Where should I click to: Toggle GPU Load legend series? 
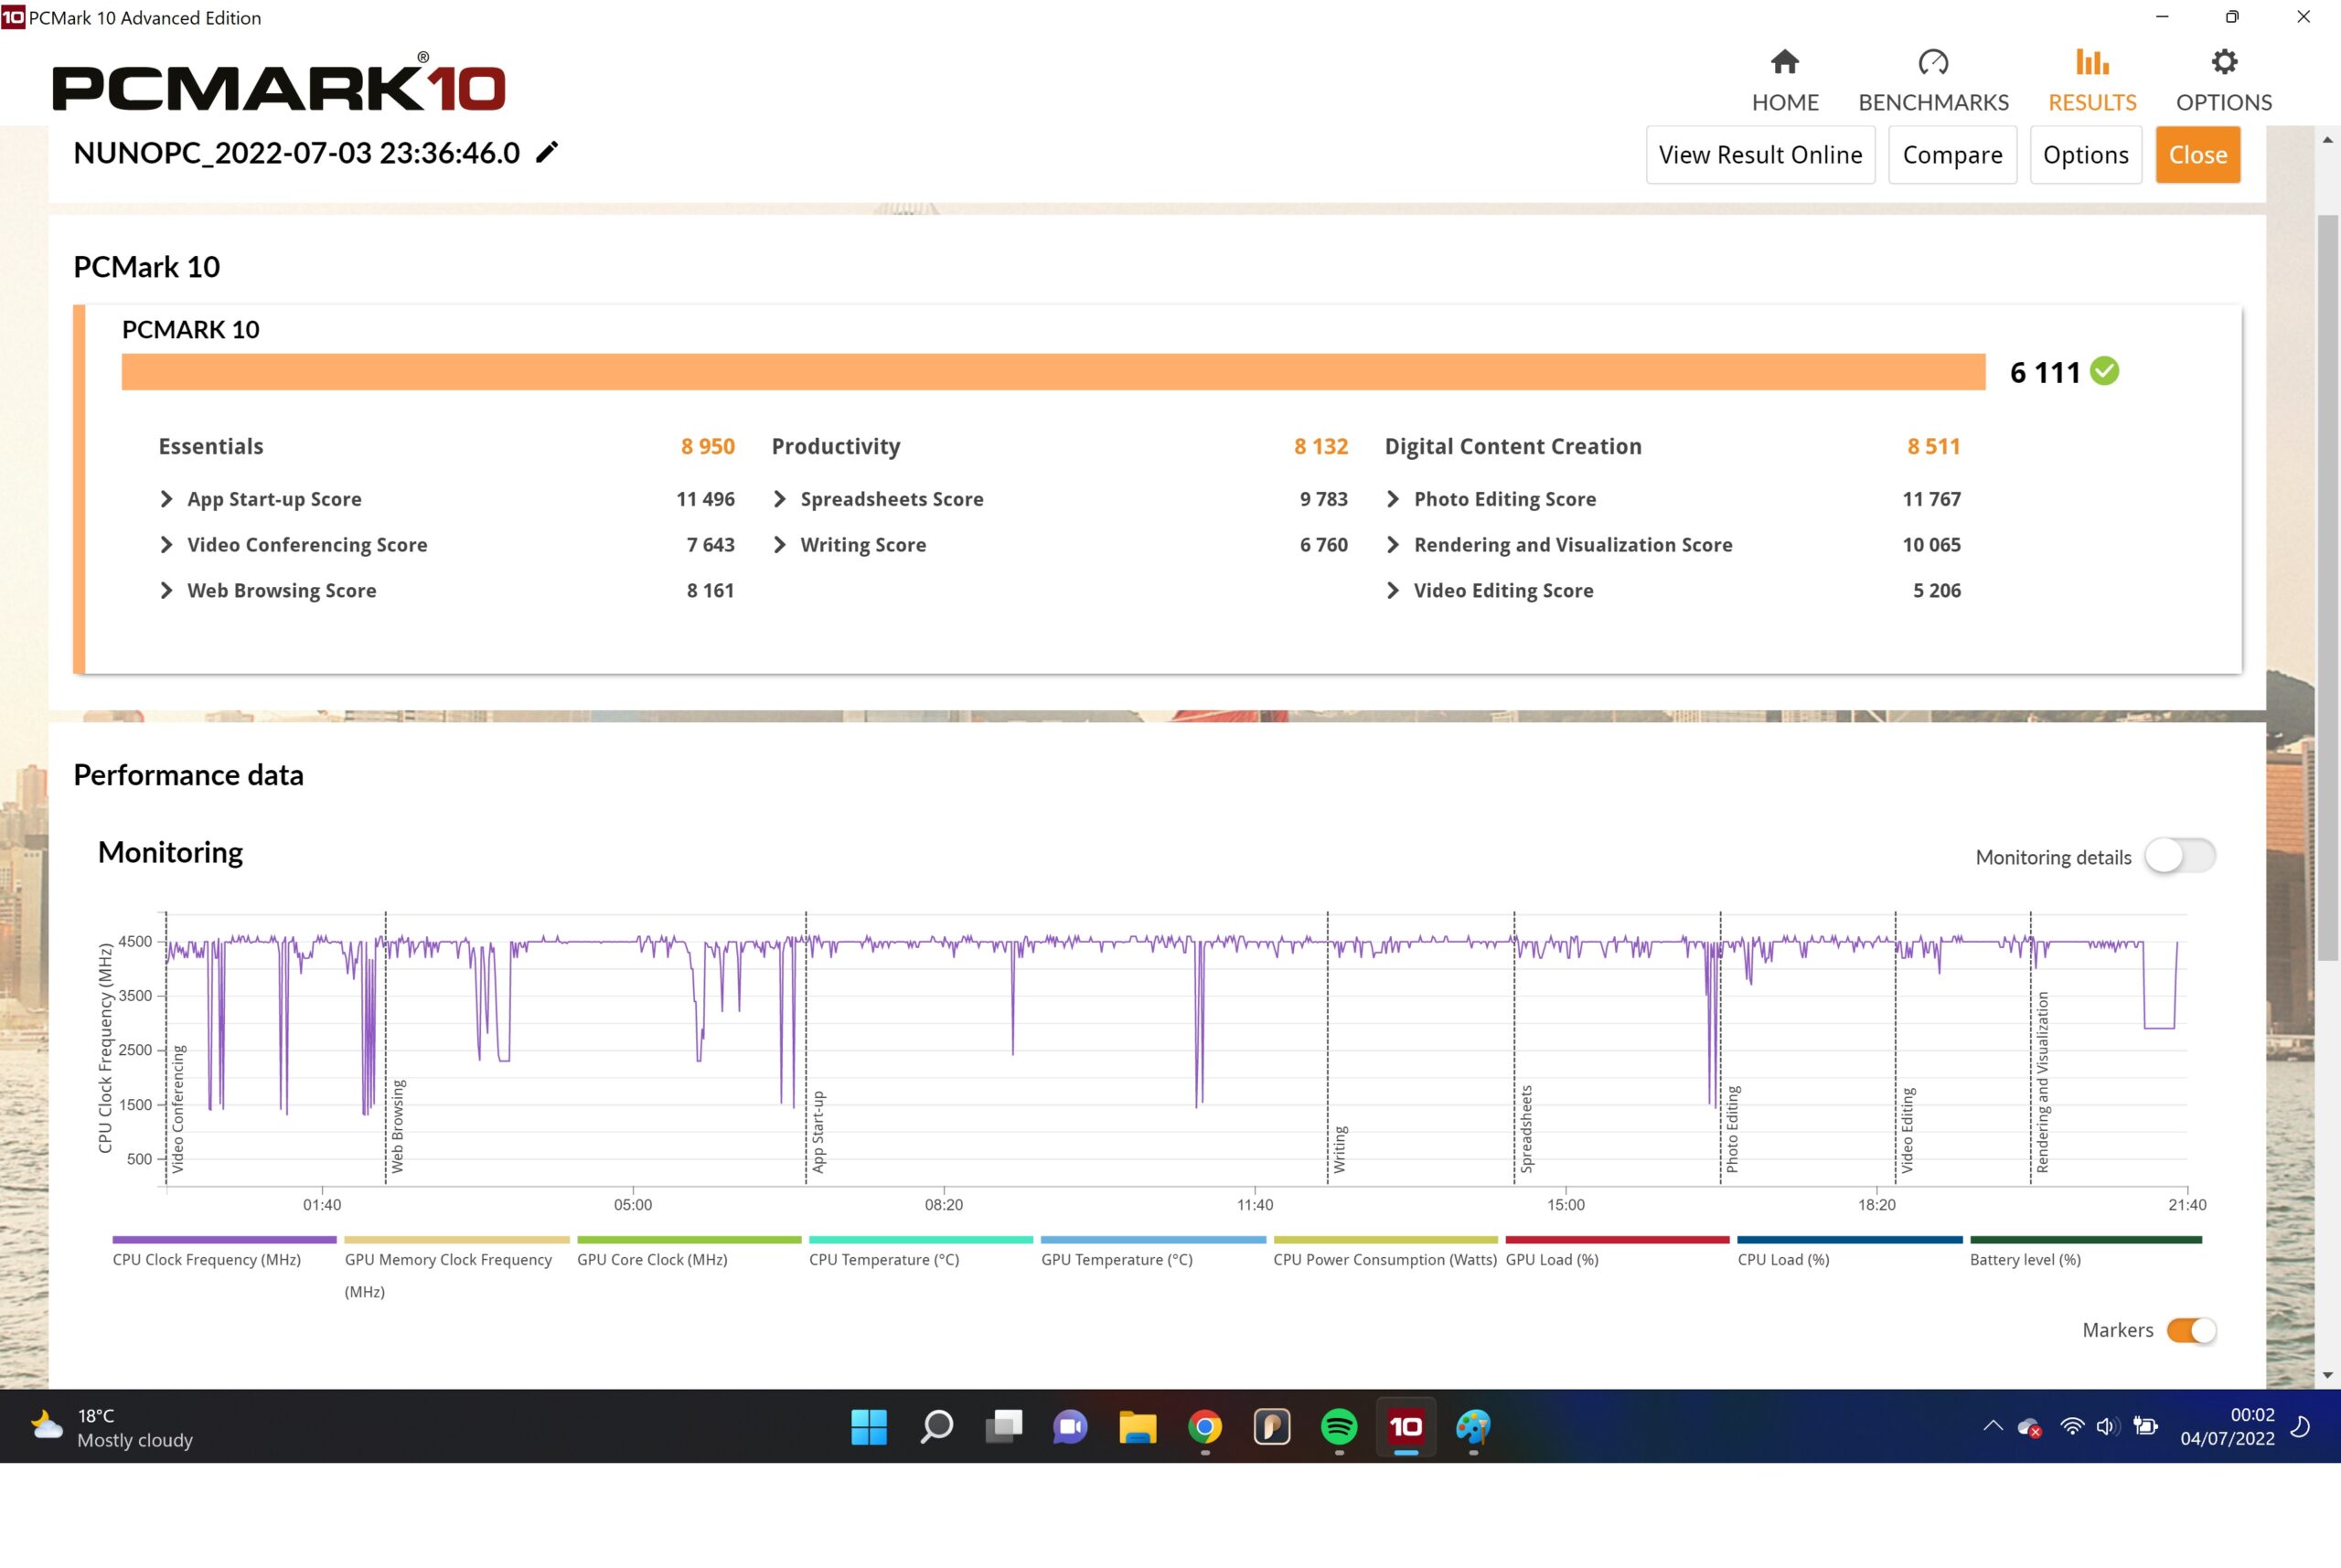[1617, 1253]
